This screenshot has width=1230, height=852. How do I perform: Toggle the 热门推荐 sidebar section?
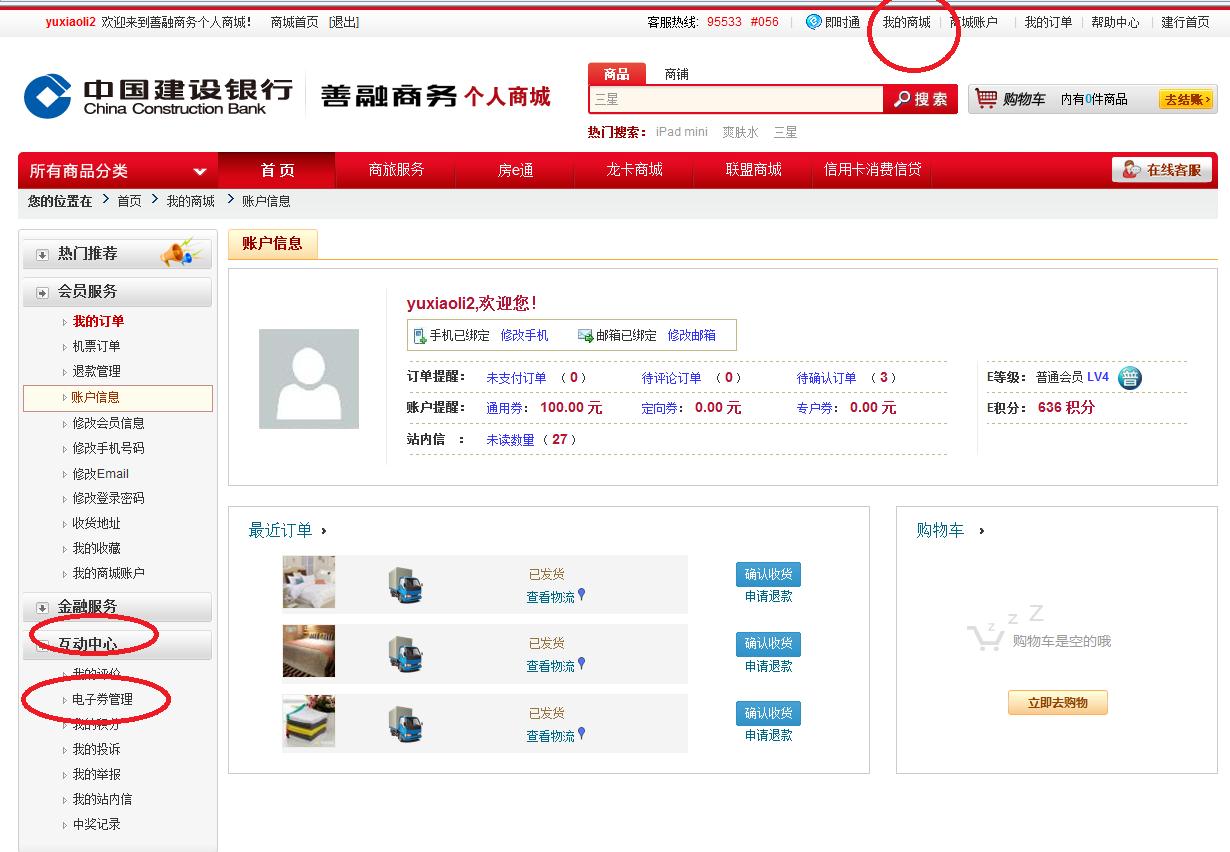pos(42,255)
